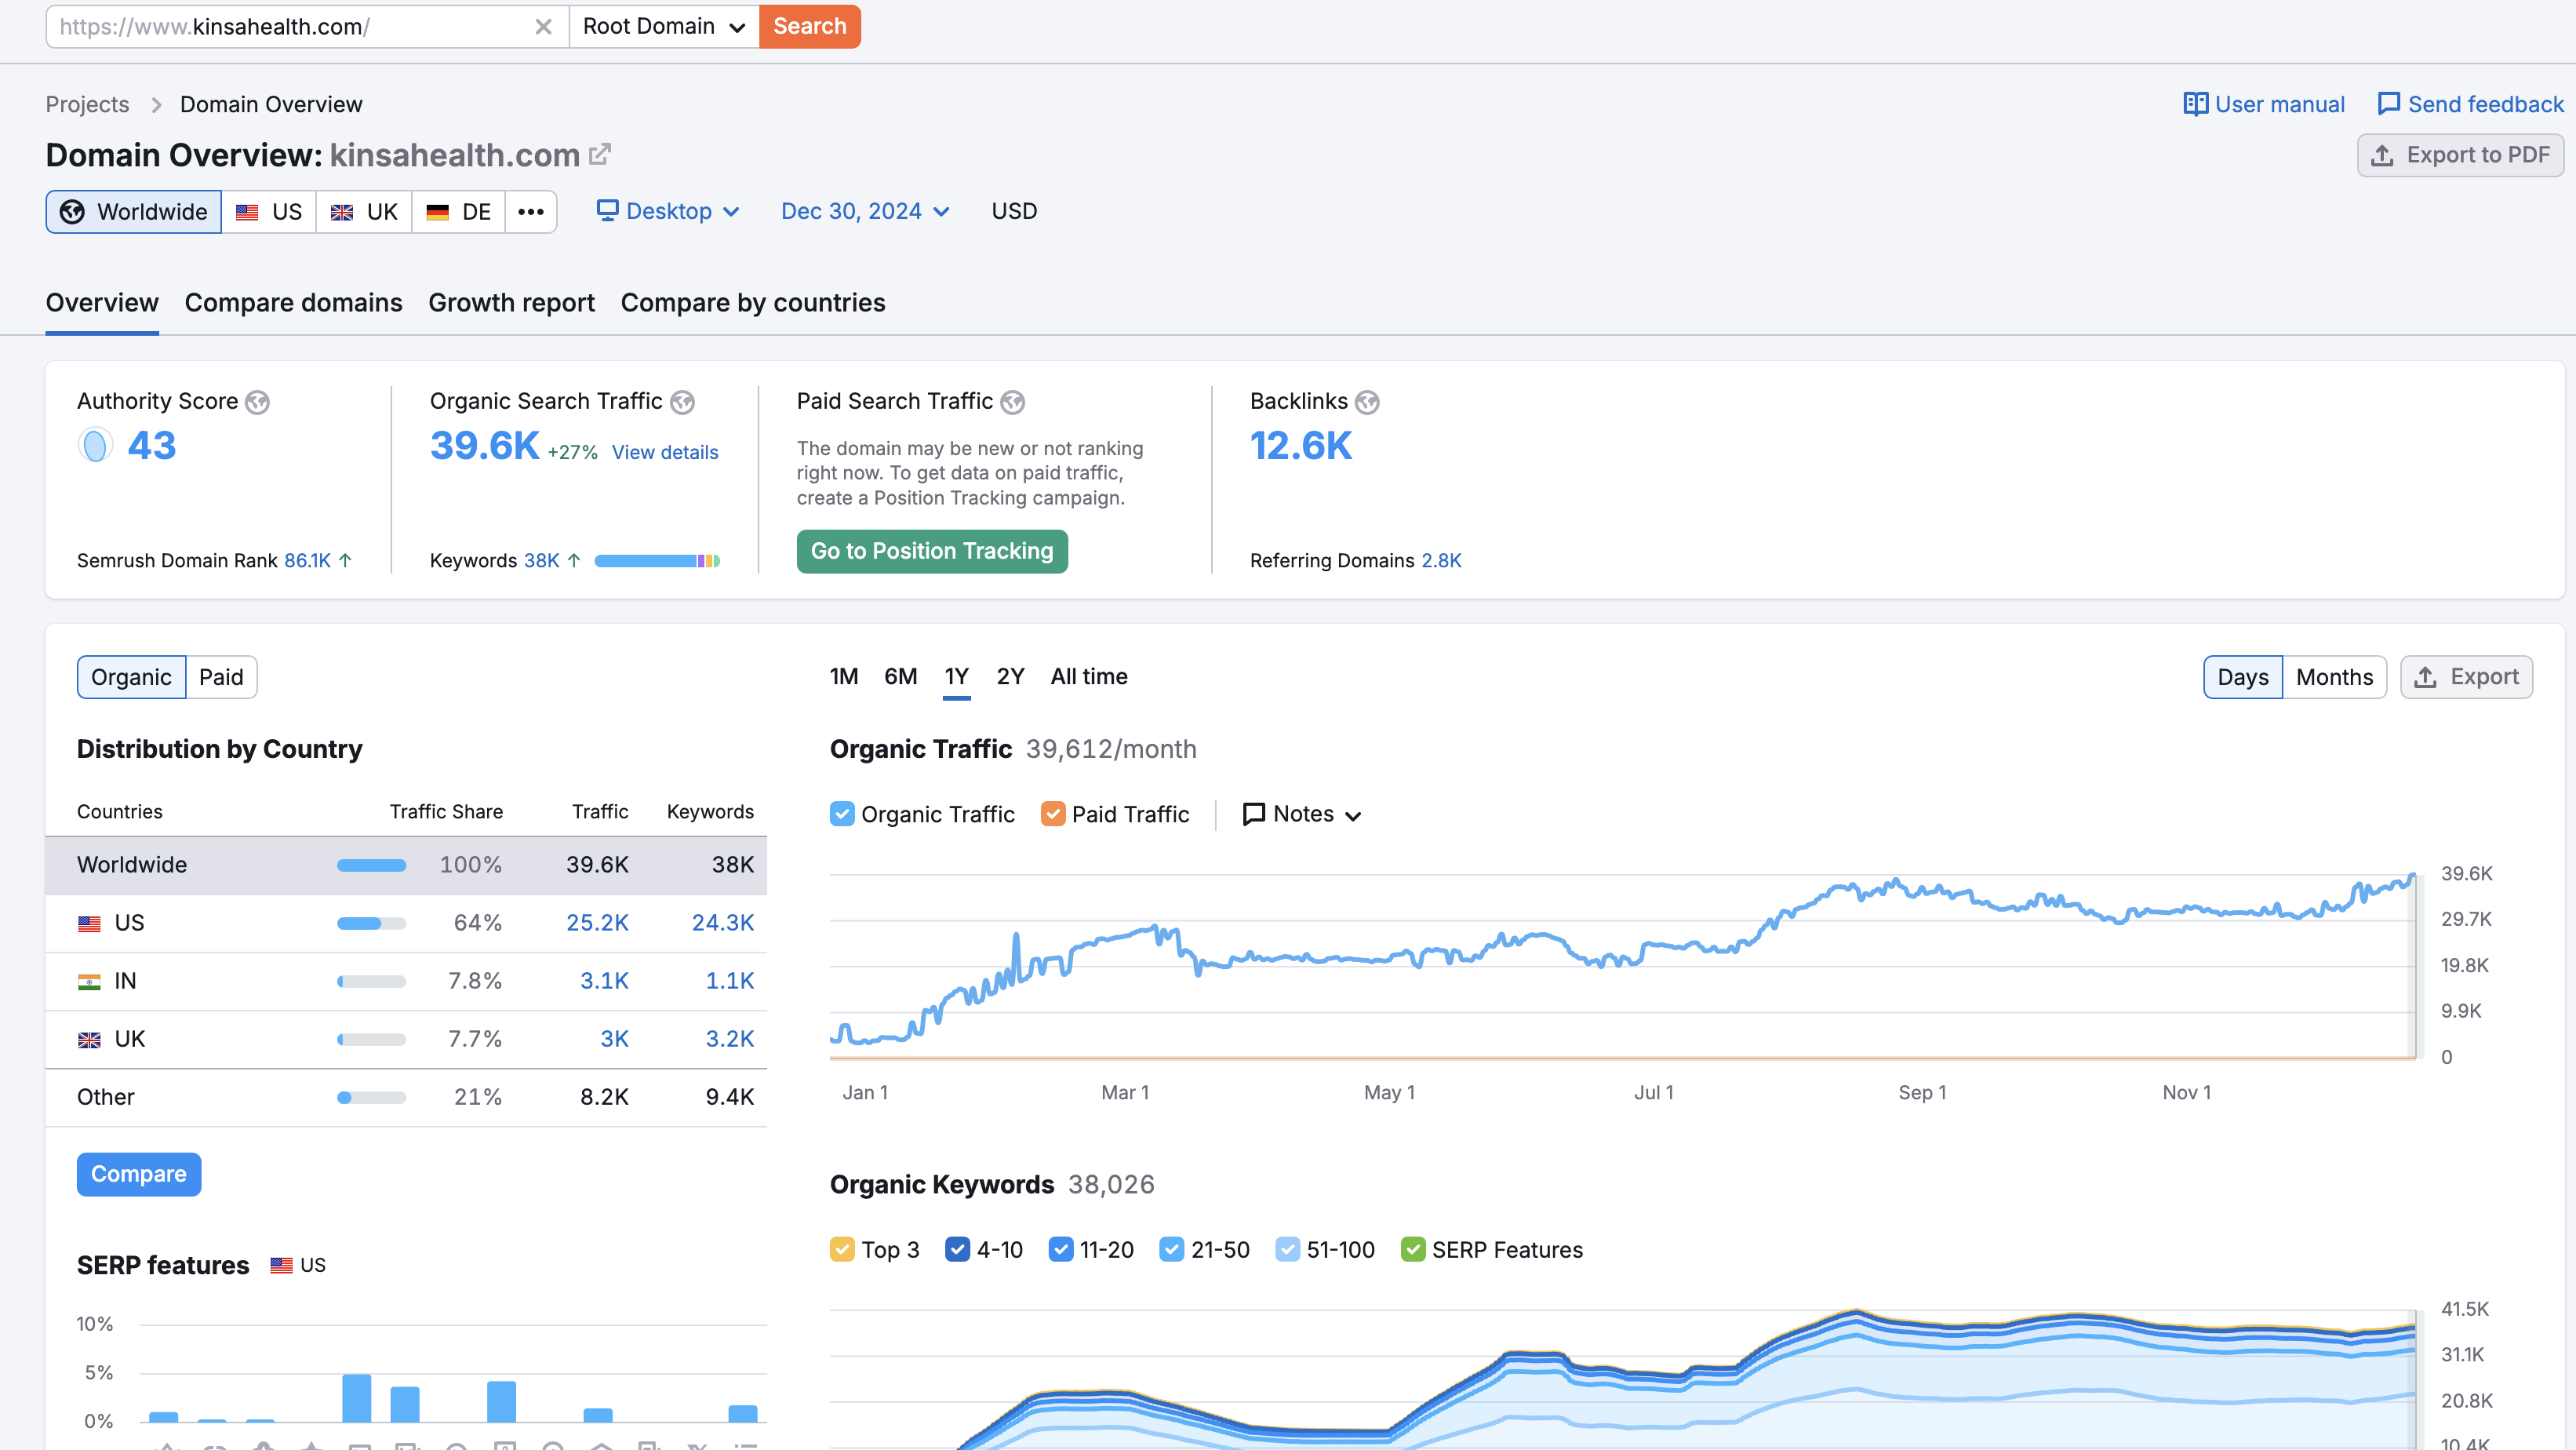The image size is (2576, 1450).
Task: Click the keywords distribution color bar
Action: (x=657, y=561)
